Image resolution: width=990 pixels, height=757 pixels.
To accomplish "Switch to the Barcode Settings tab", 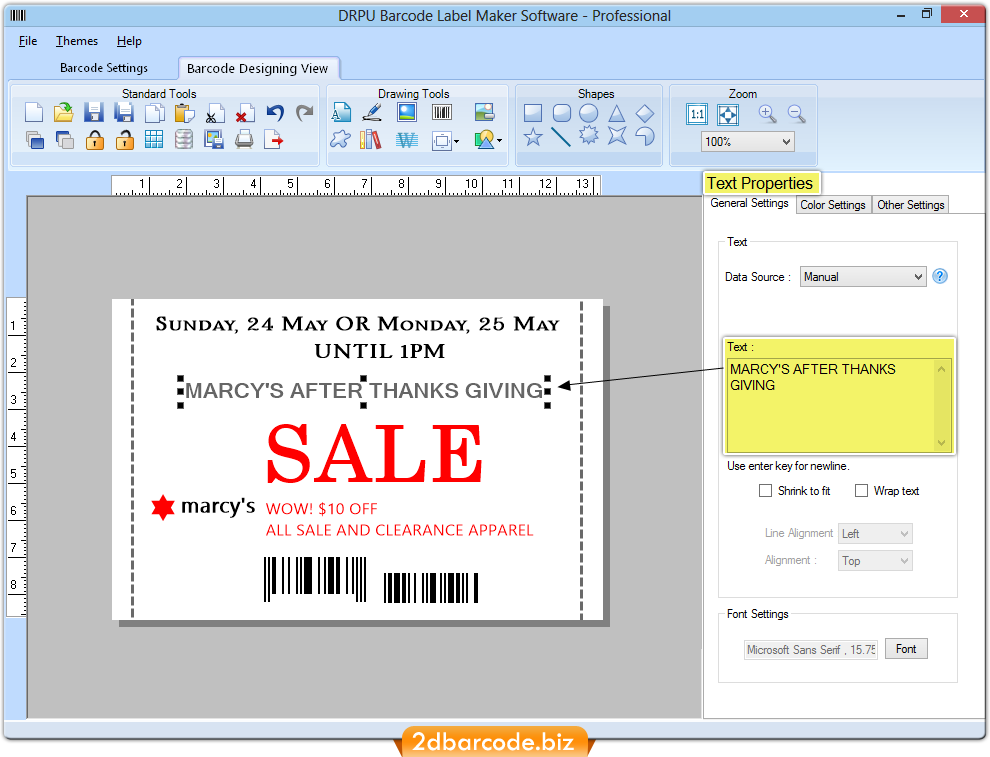I will point(104,68).
